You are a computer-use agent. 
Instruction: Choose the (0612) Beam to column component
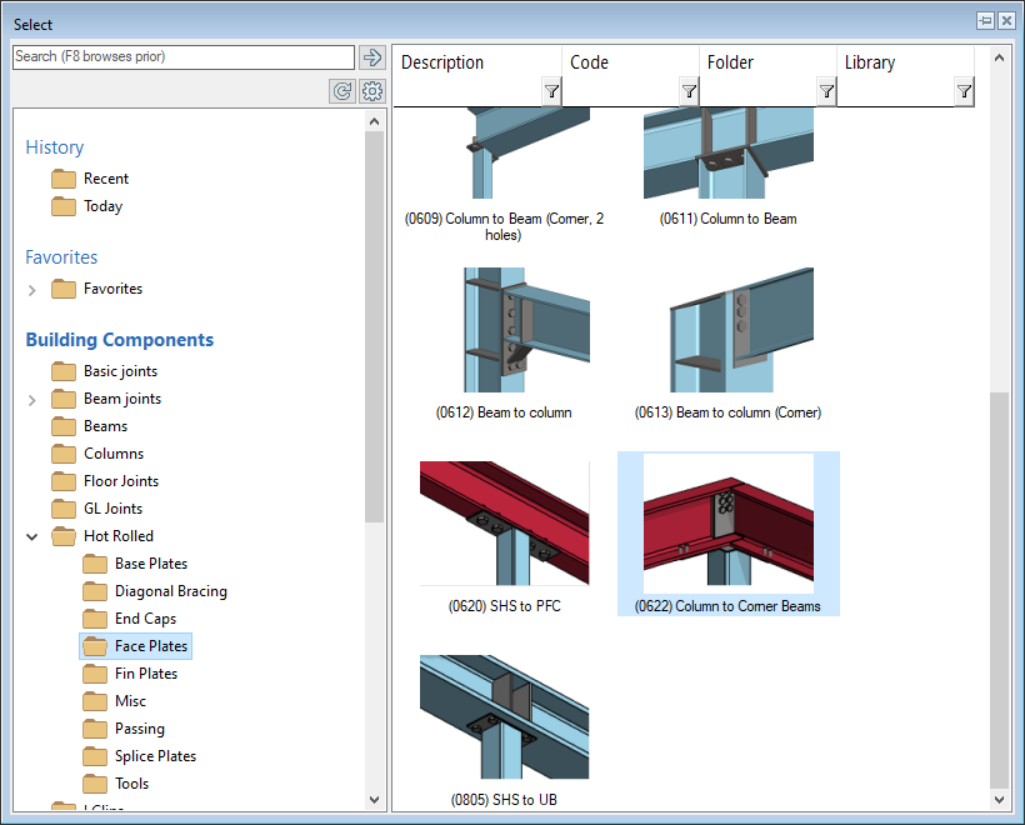pyautogui.click(x=504, y=331)
